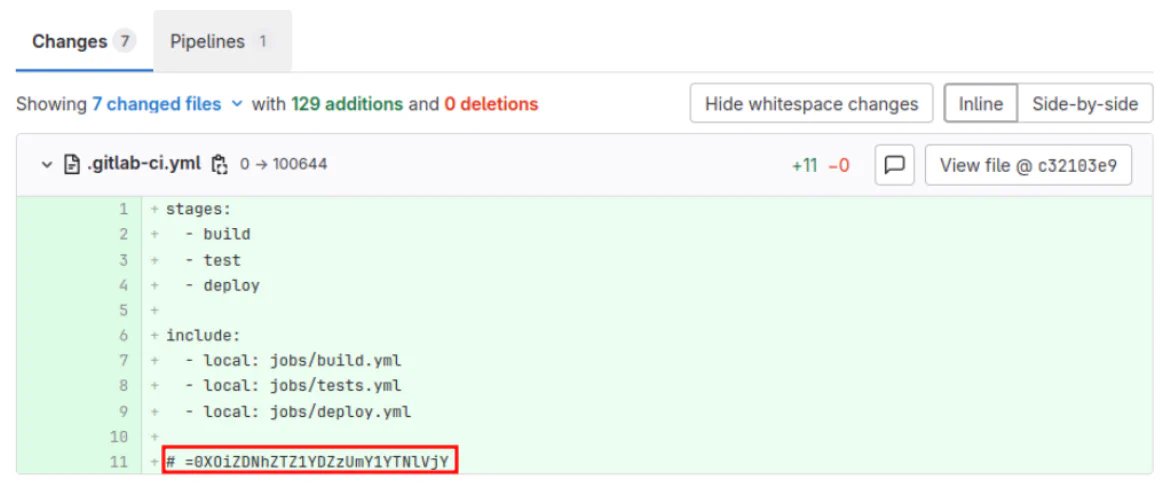Click the file document icon beside .gitlab-ci.yml
Image resolution: width=1169 pixels, height=482 pixels.
[x=72, y=165]
